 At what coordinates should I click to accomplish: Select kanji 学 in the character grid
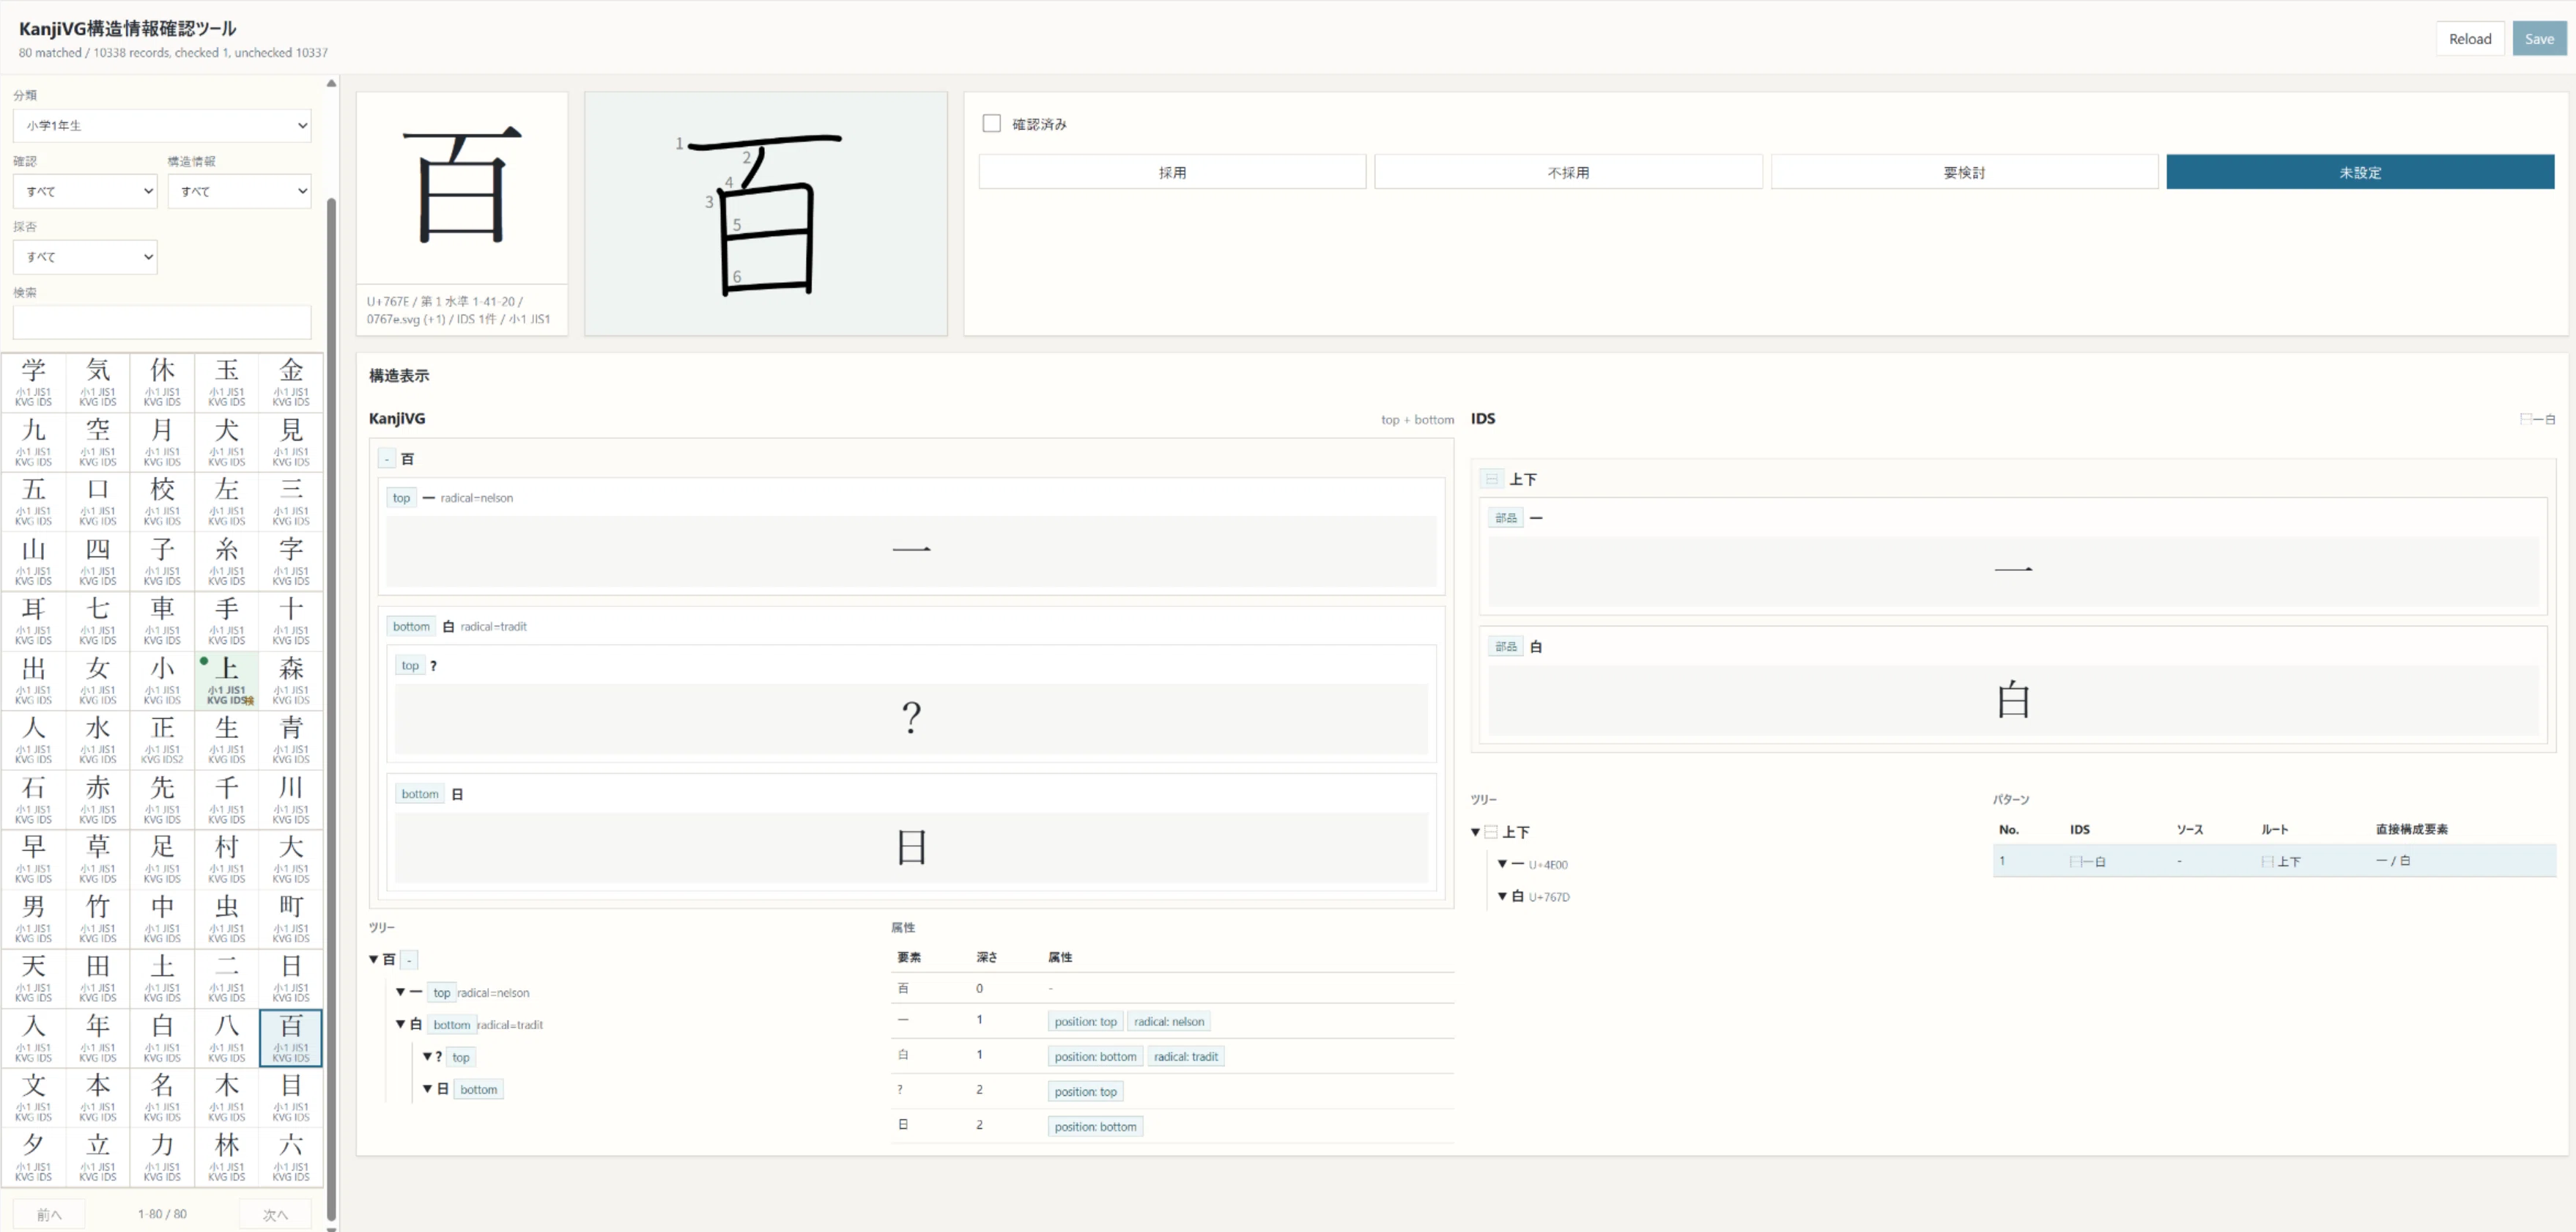tap(33, 382)
